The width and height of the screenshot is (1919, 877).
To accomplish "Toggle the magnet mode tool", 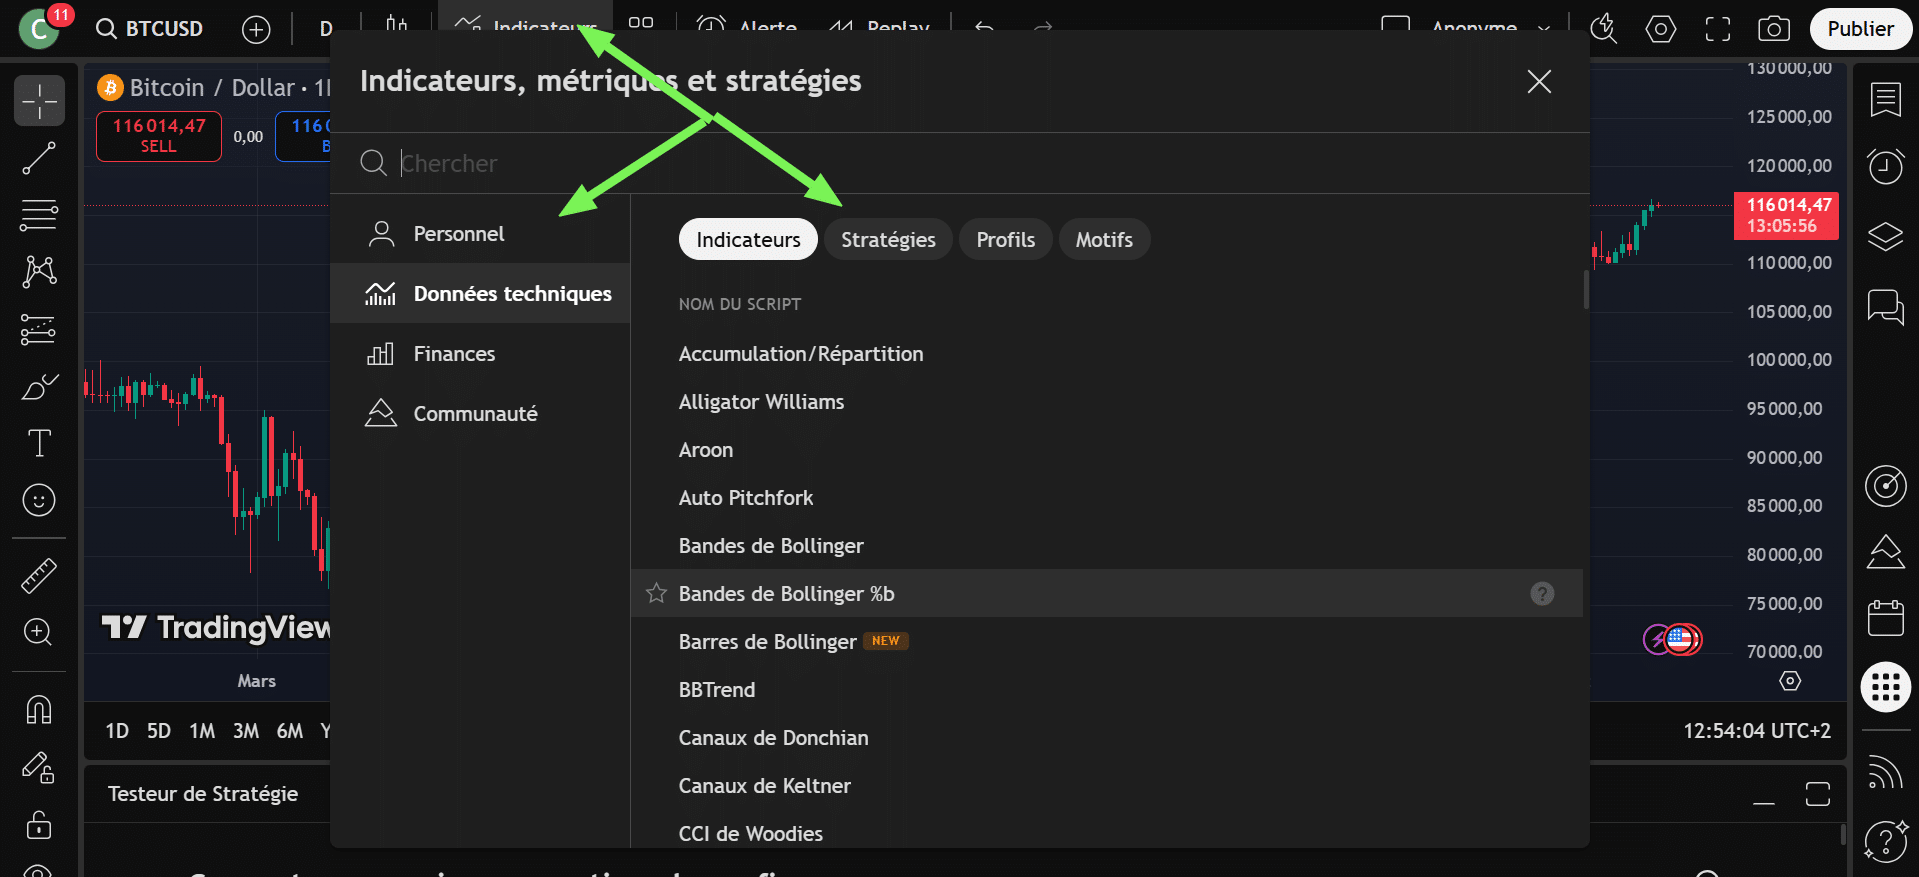I will (x=39, y=709).
